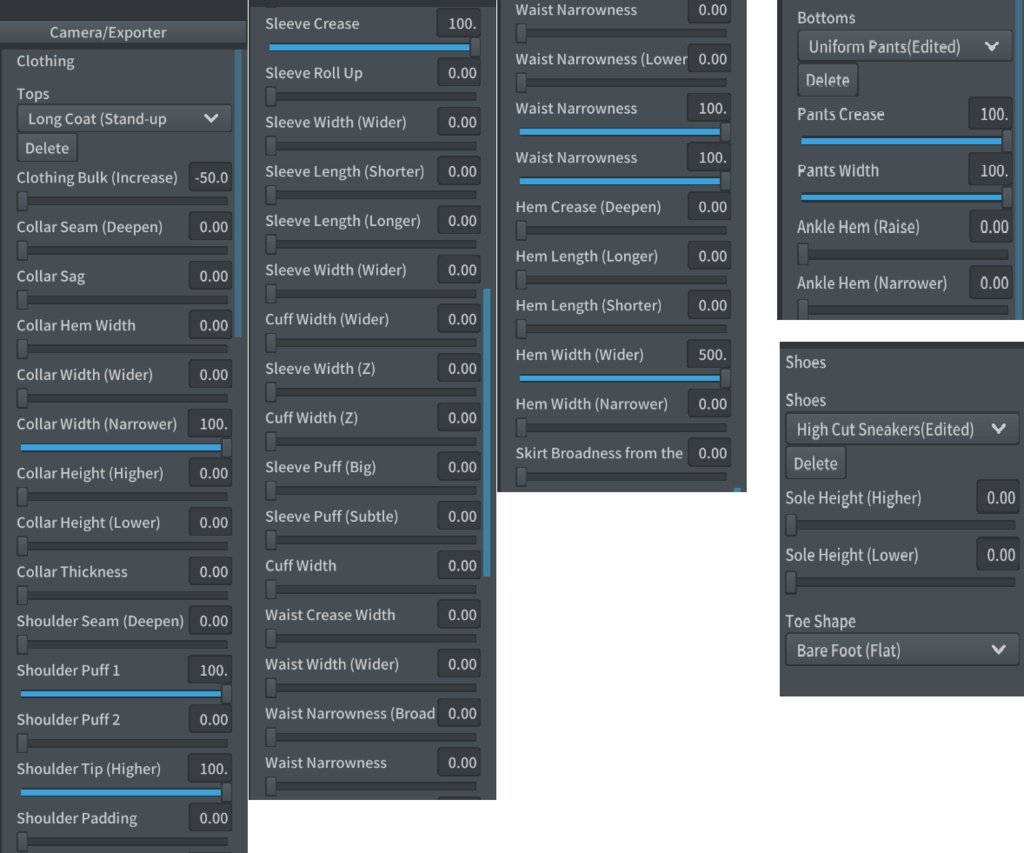1024x853 pixels.
Task: Click the Sole Height (Higher) slider
Action: [901, 524]
